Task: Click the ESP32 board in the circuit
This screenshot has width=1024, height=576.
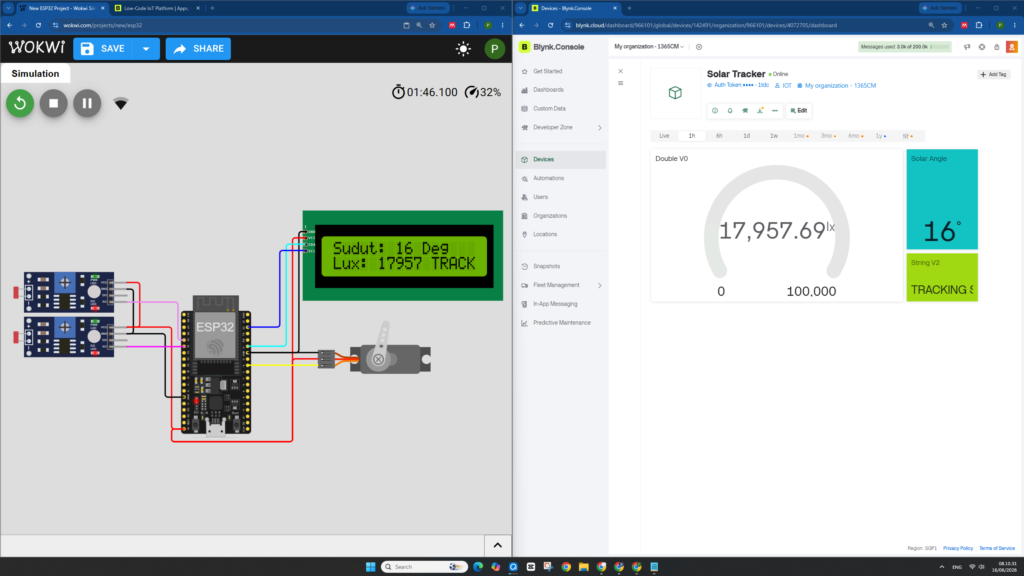Action: [216, 364]
